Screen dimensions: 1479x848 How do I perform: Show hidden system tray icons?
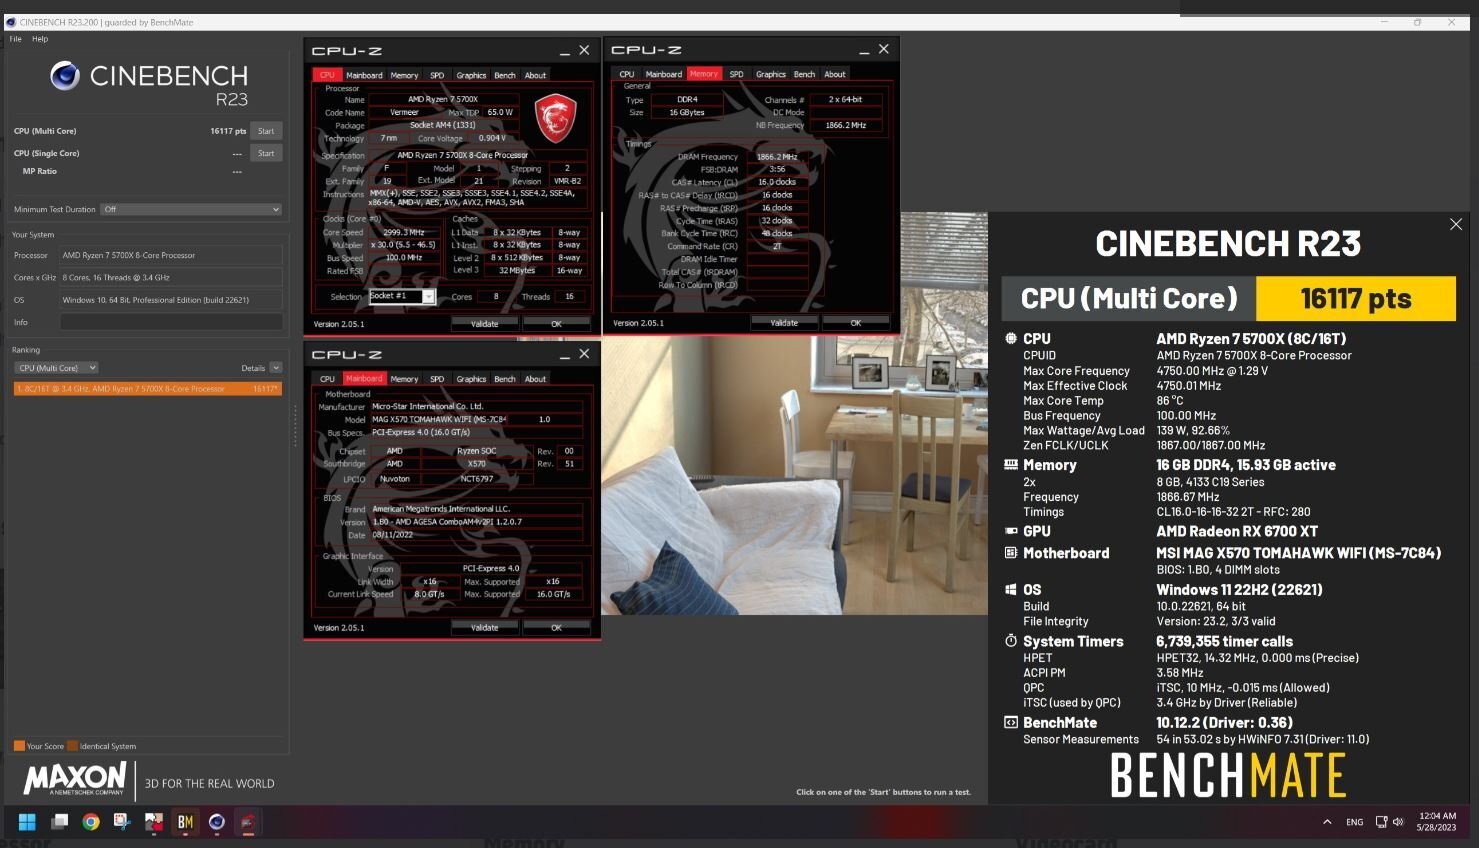tap(1327, 822)
